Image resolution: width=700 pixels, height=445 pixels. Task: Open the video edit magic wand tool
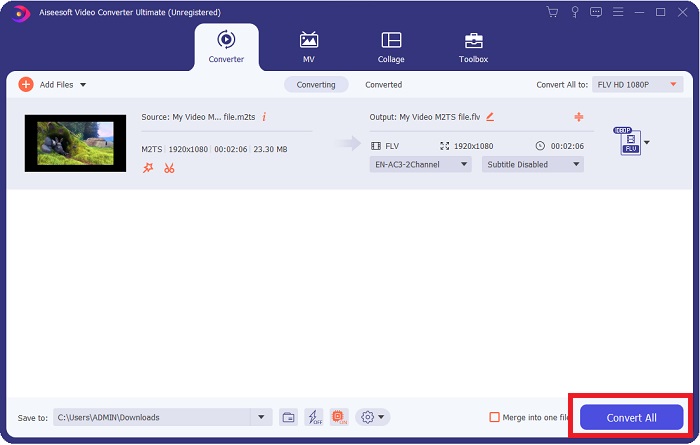point(148,167)
